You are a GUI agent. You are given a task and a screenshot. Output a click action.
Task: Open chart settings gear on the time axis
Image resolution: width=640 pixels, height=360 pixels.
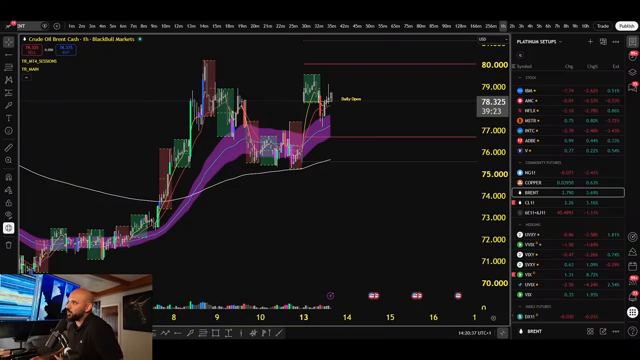coord(493,318)
